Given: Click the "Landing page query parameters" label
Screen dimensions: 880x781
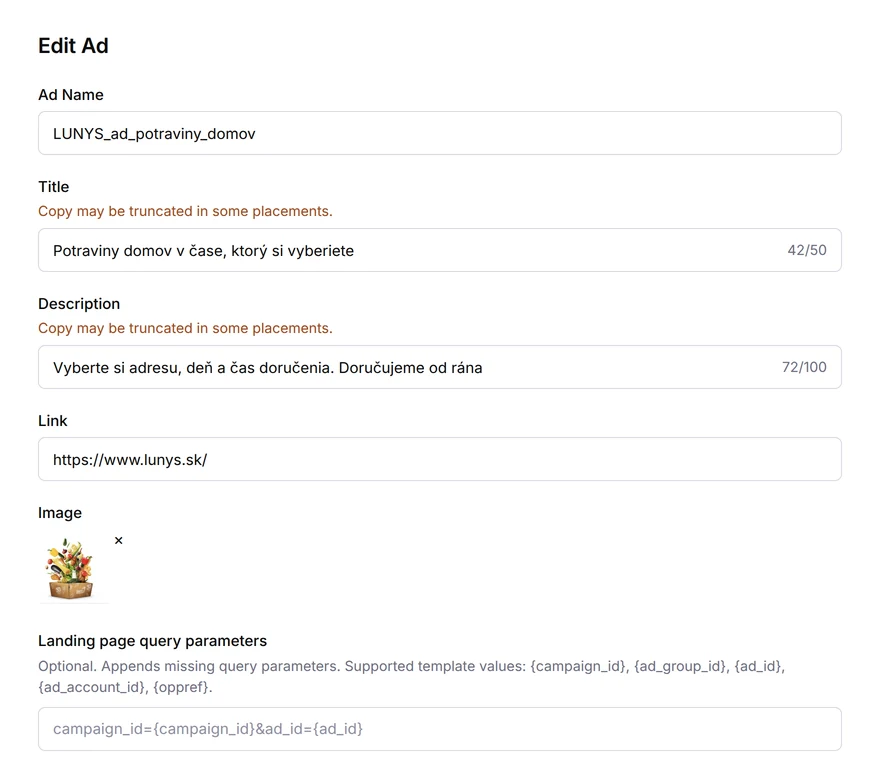Looking at the screenshot, I should pyautogui.click(x=153, y=641).
